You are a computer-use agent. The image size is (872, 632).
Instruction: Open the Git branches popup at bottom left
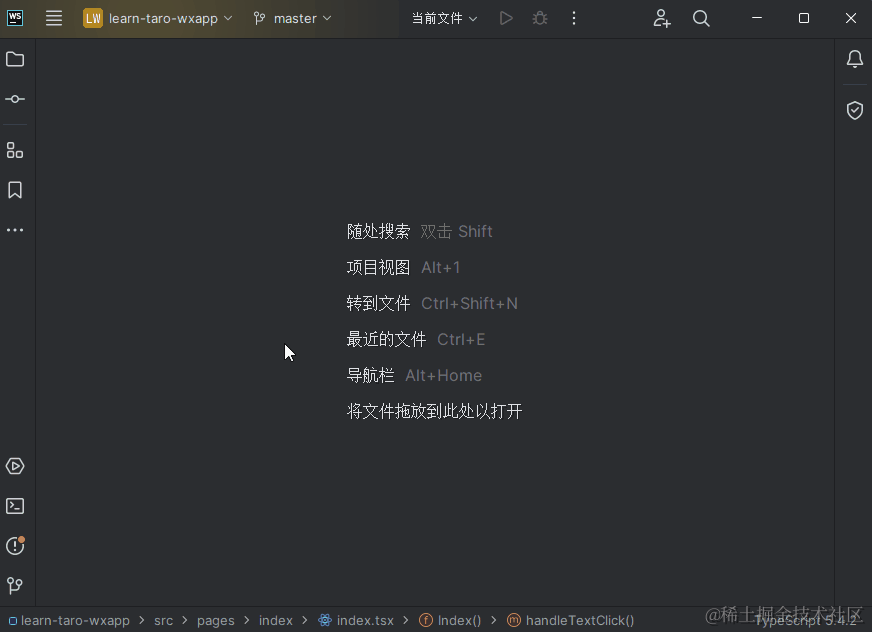click(x=15, y=585)
